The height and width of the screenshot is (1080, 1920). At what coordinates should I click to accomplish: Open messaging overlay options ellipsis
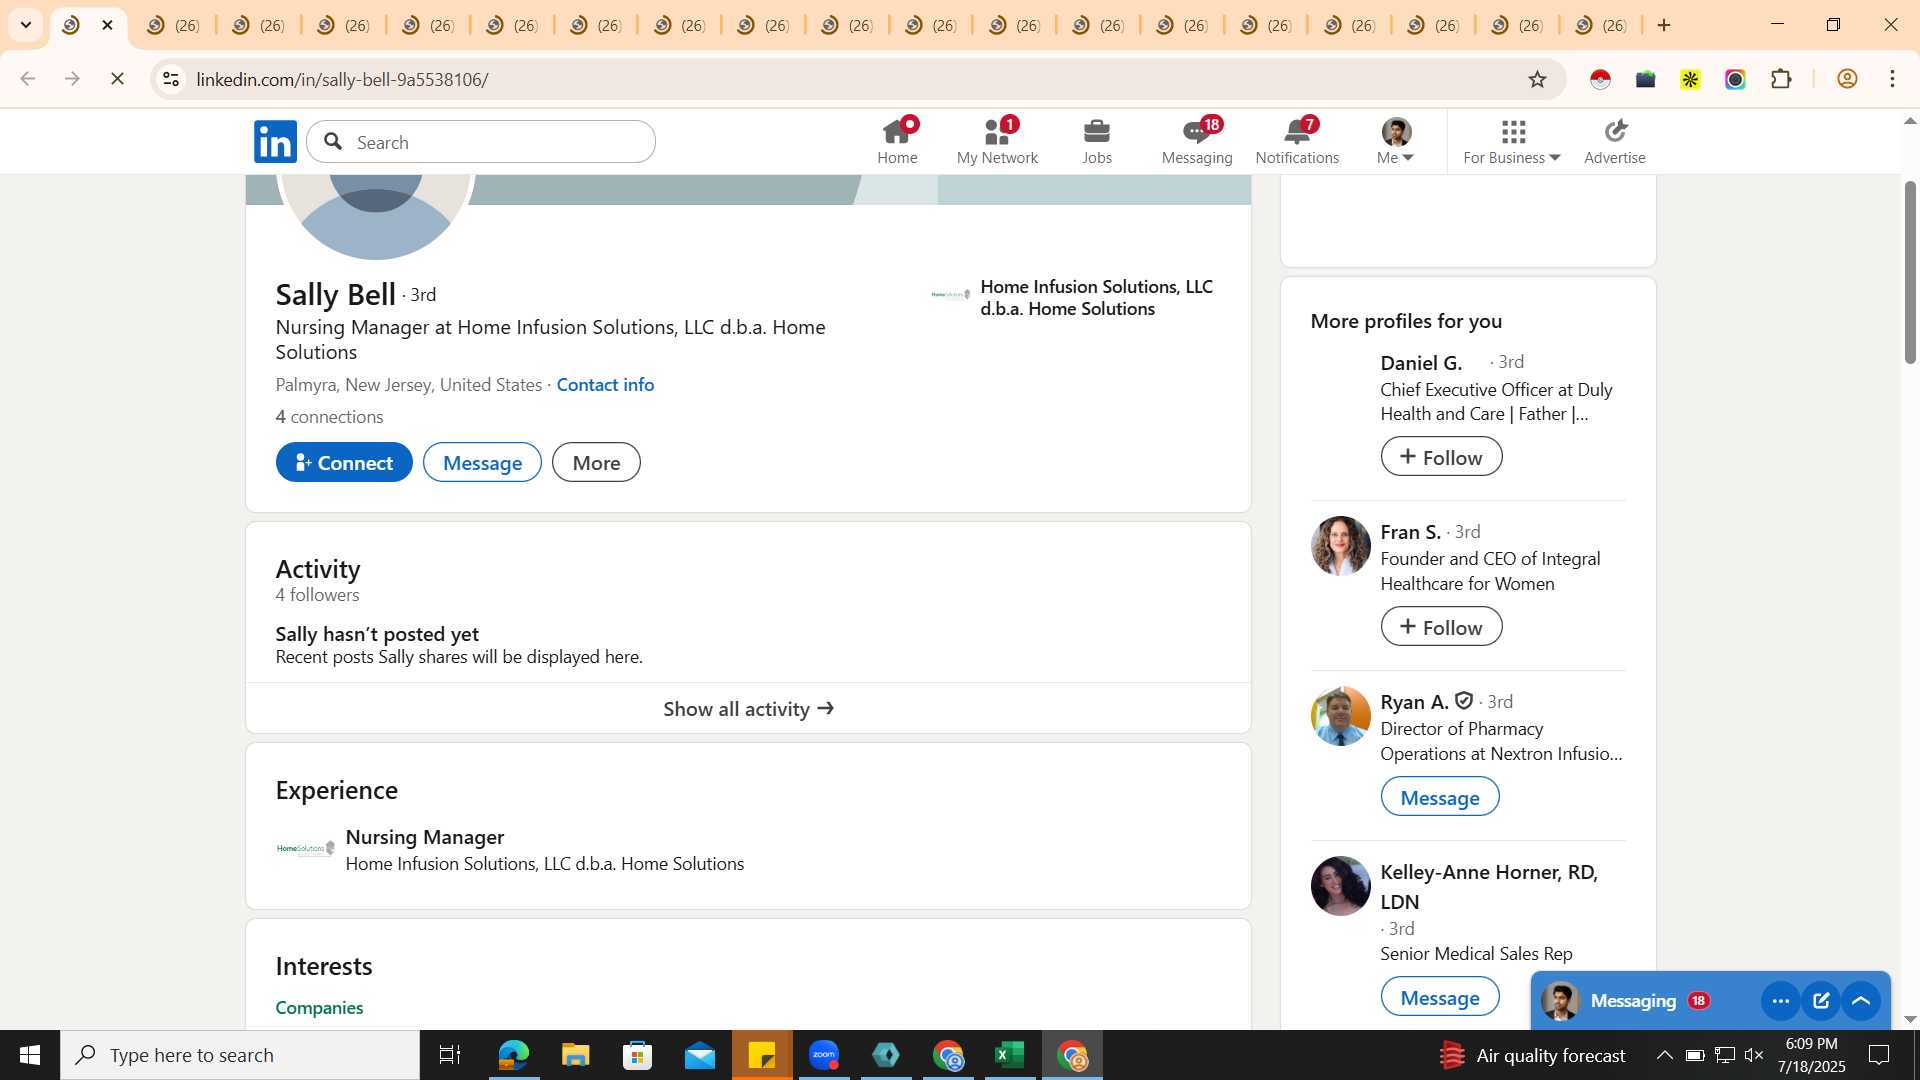[1780, 1001]
